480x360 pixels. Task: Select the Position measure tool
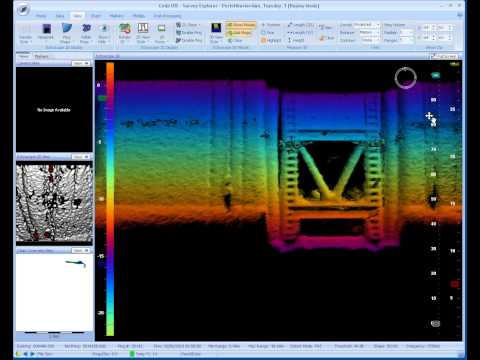271,25
